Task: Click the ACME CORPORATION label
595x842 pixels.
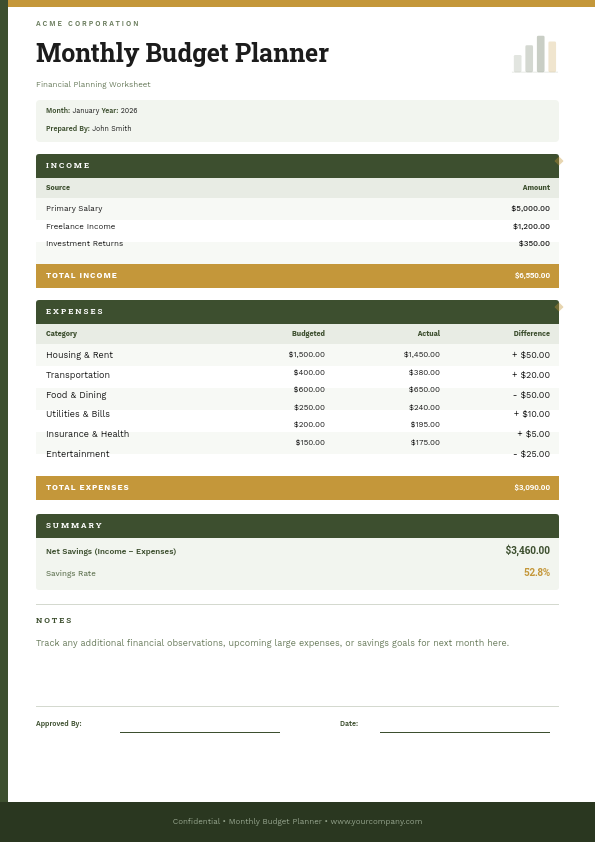Action: coord(88,24)
